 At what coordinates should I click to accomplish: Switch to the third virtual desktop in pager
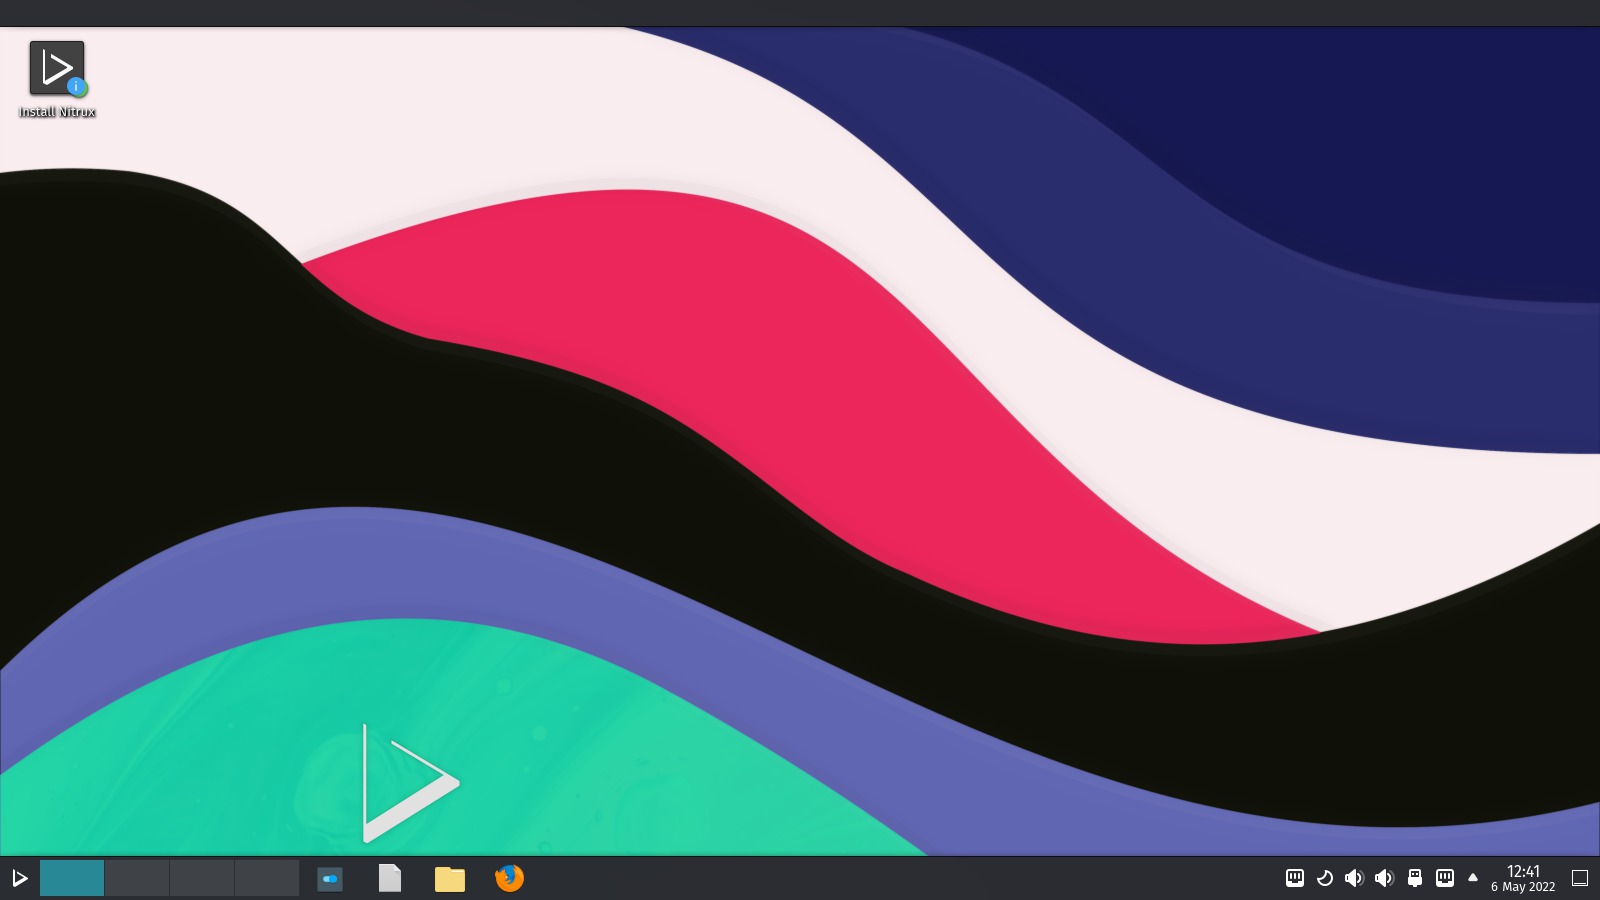pos(202,878)
